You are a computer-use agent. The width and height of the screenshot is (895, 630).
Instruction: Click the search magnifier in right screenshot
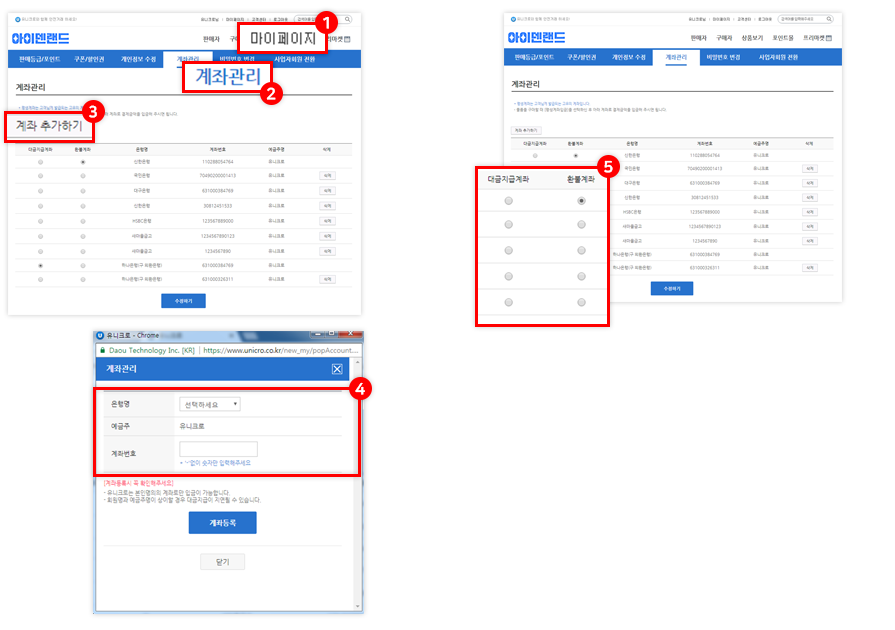click(x=829, y=19)
